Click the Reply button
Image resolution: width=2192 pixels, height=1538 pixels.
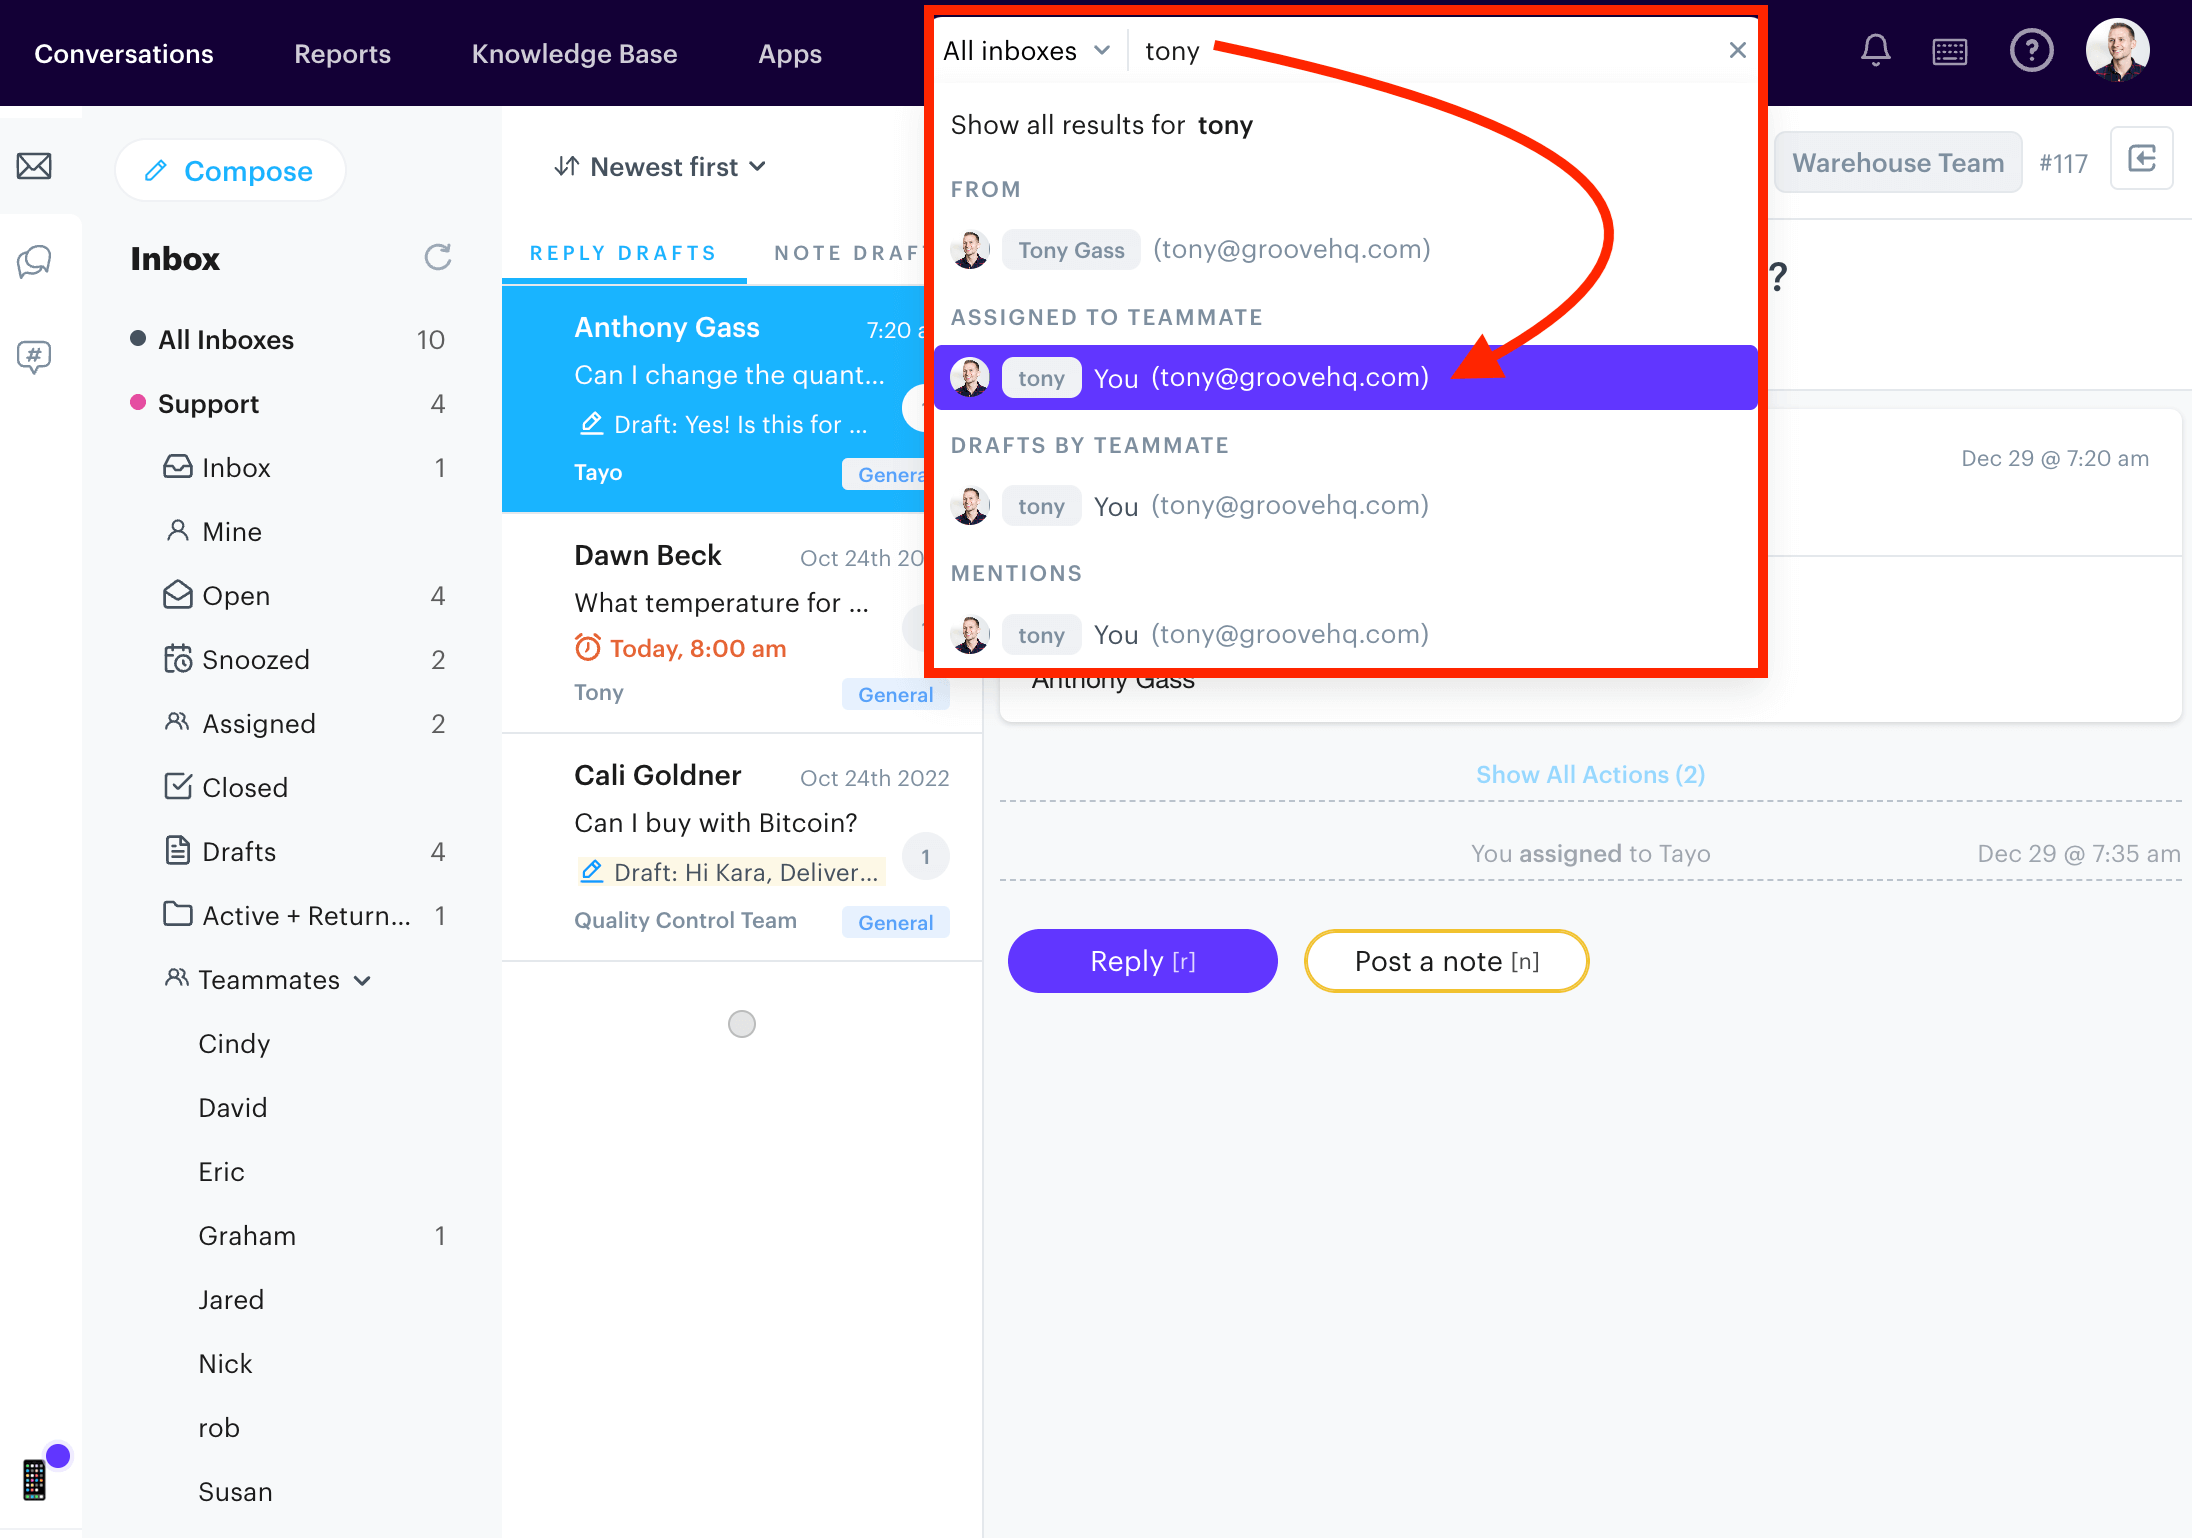1142,961
